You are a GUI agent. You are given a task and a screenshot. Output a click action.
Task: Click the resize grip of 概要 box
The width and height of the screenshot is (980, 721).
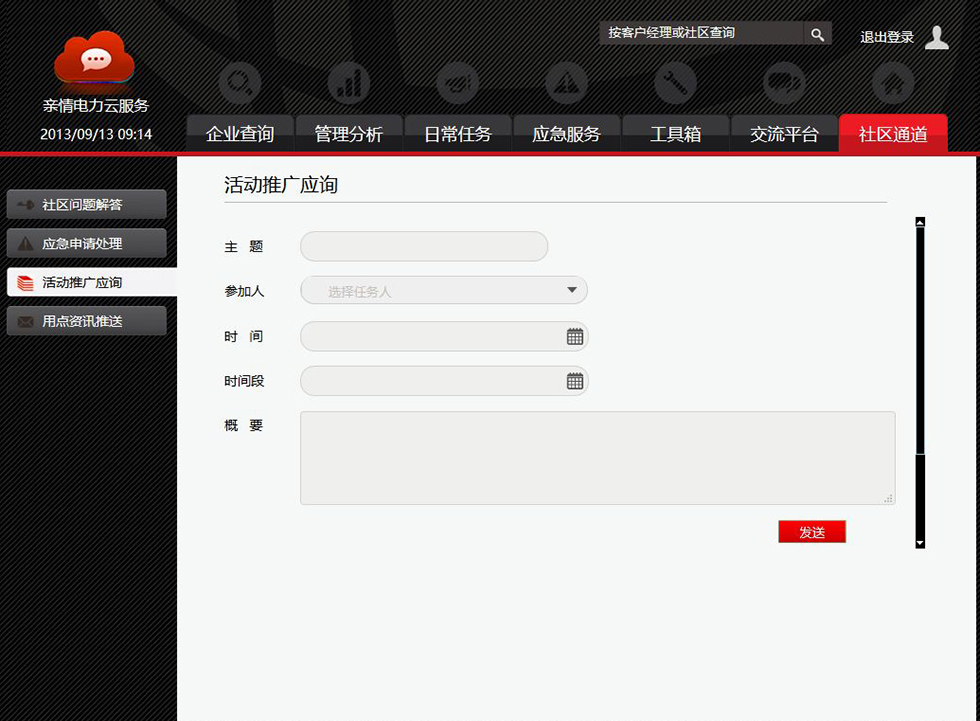point(888,498)
